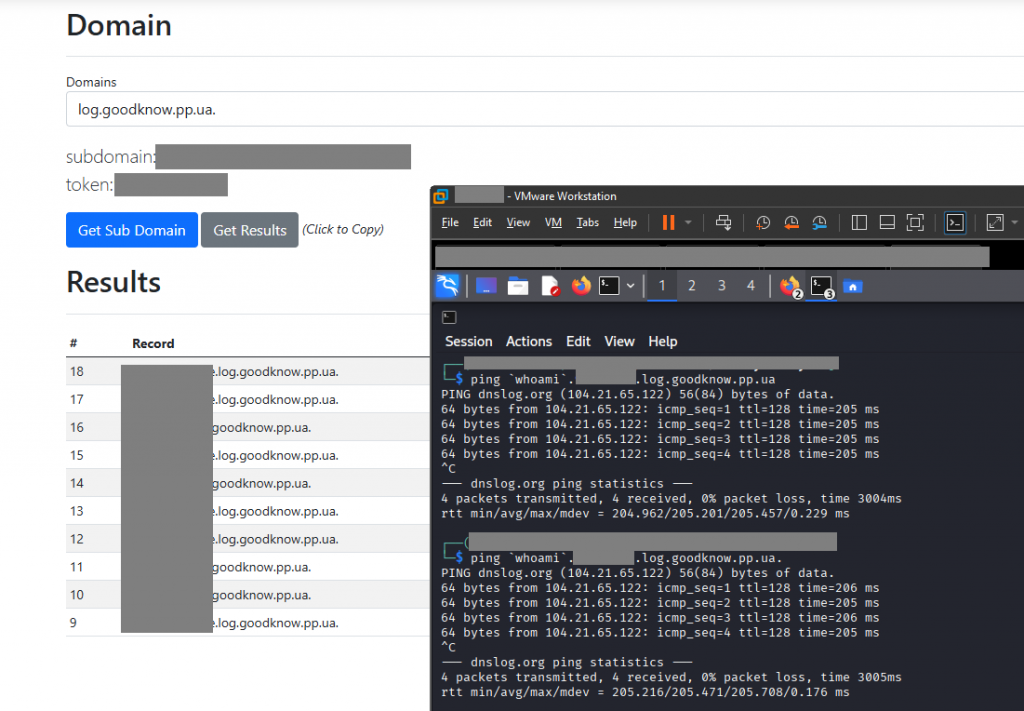Click the "subdomain:" label
Viewport: 1024px width, 711px height.
click(x=110, y=157)
